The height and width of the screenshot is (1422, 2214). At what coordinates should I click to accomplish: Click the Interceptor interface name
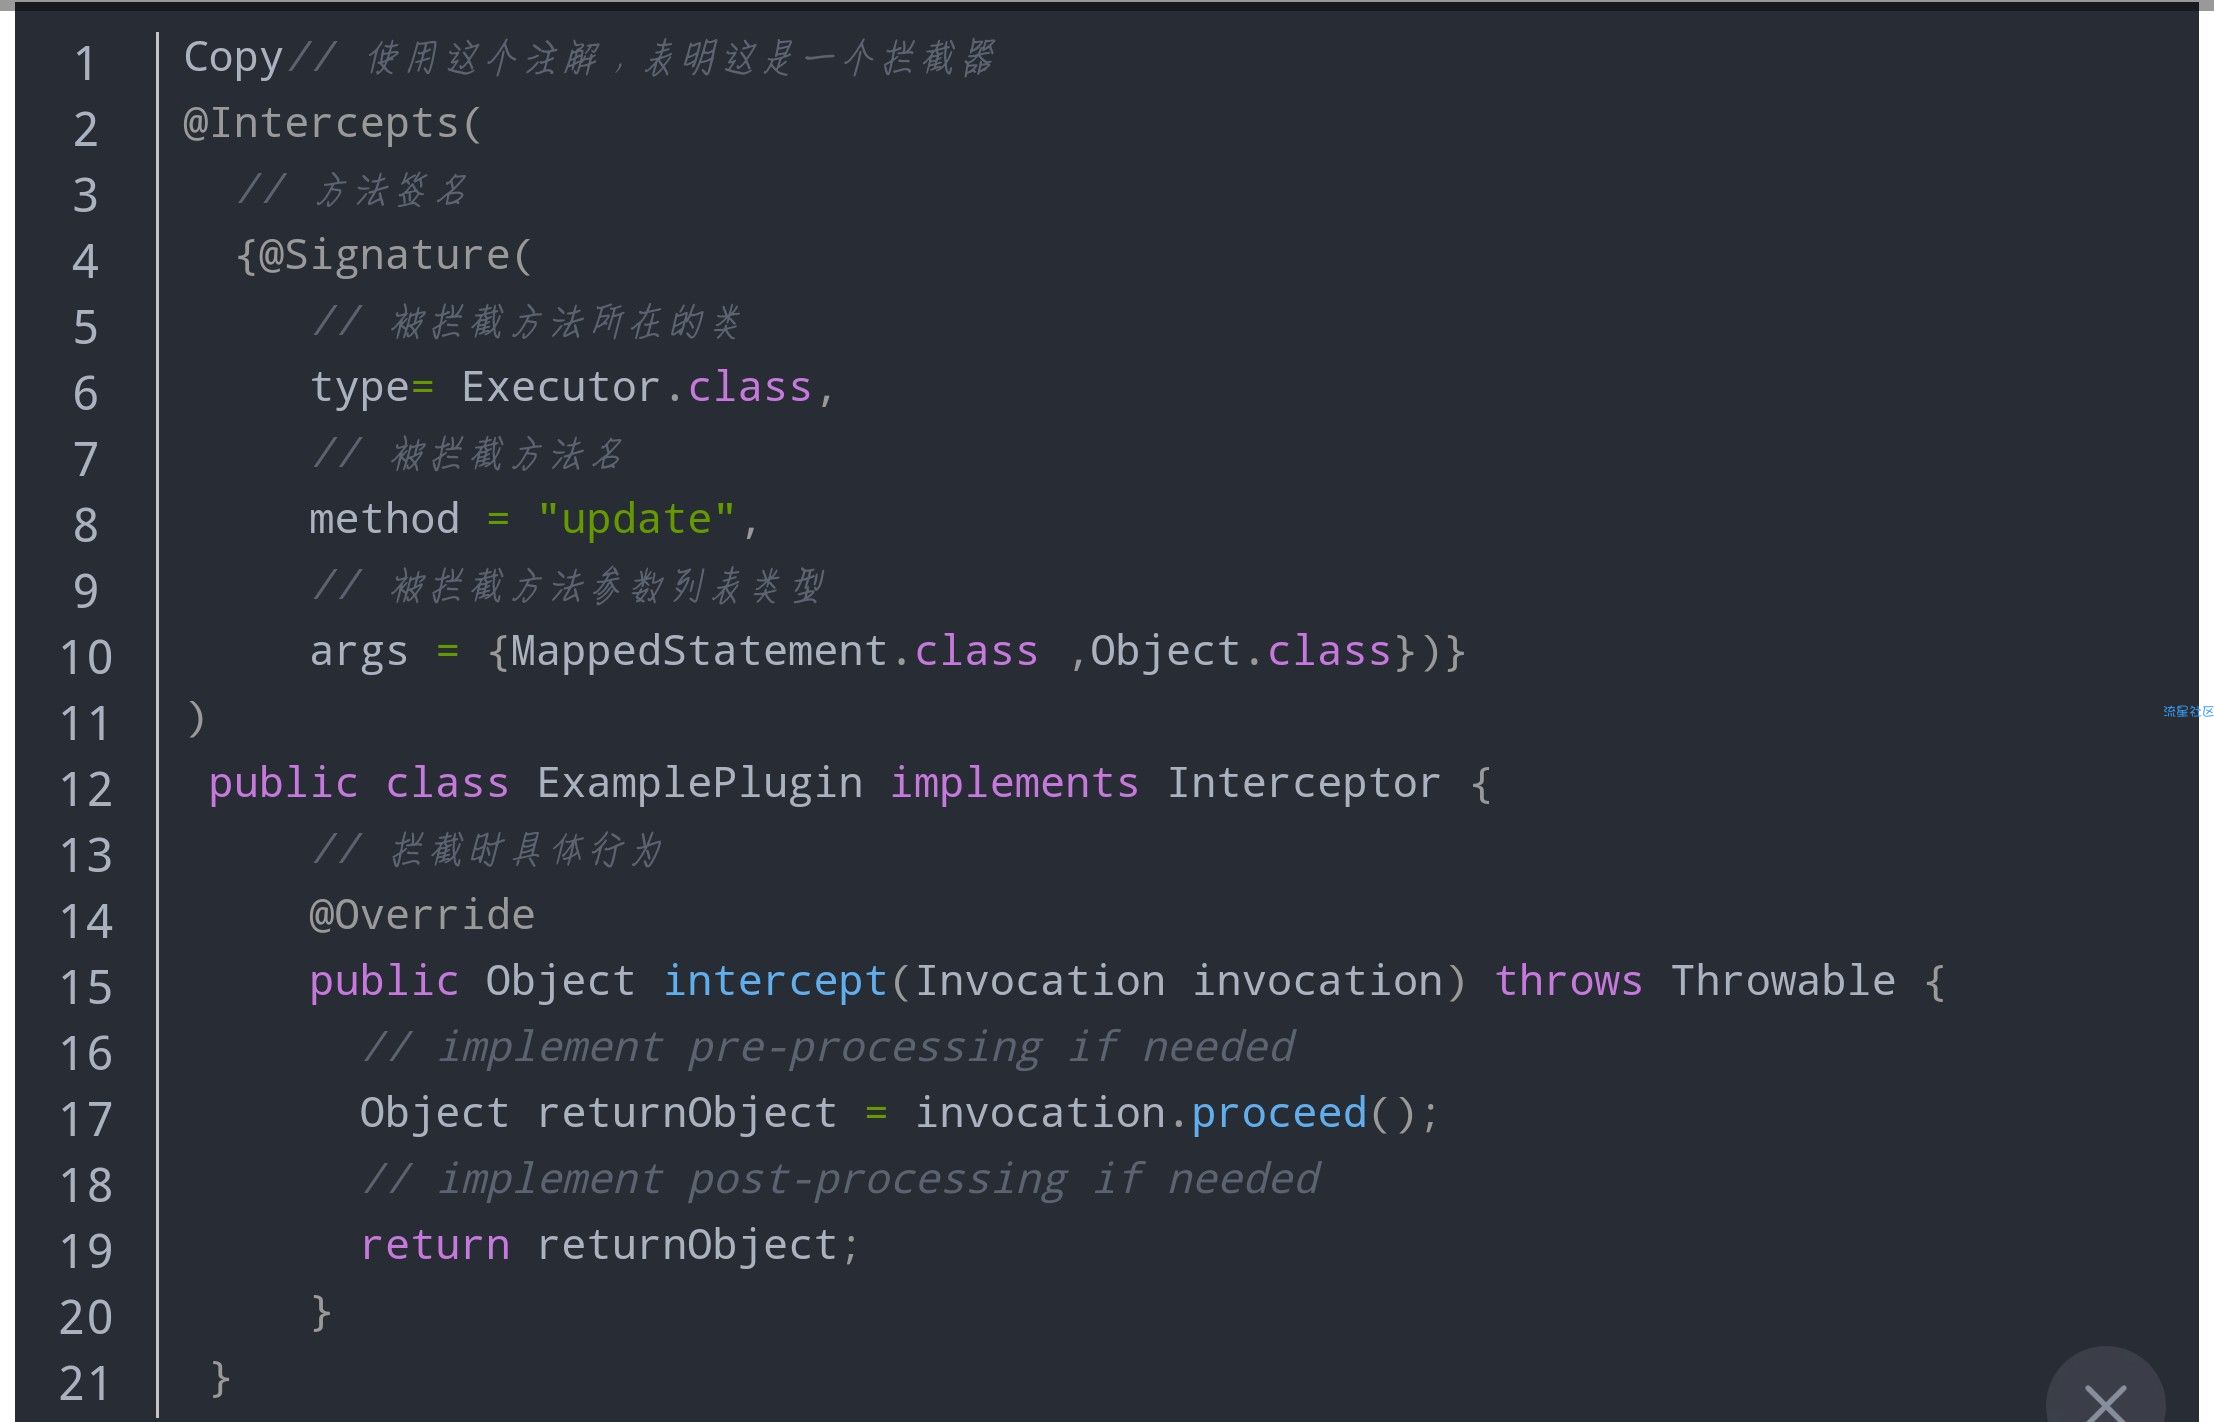coord(1303,783)
